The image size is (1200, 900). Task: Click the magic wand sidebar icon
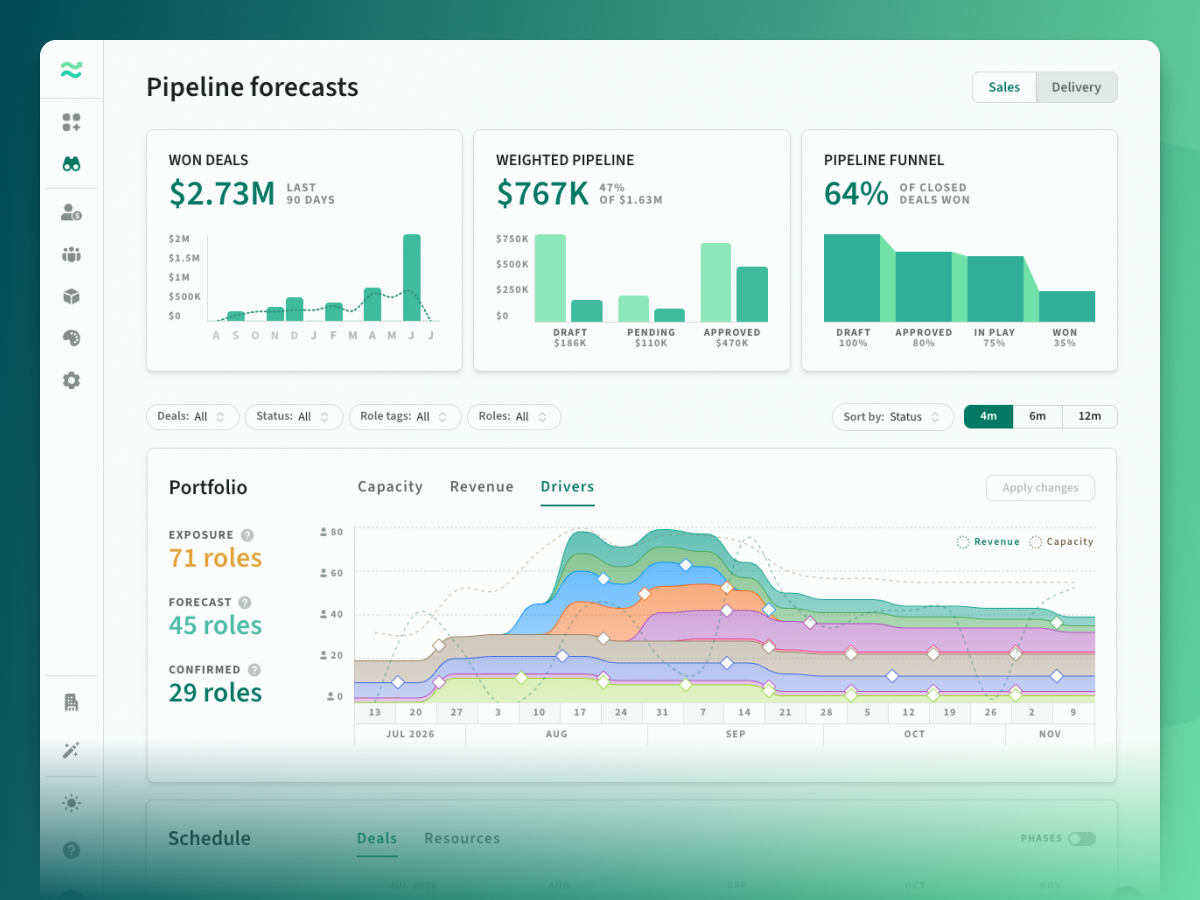(x=71, y=750)
